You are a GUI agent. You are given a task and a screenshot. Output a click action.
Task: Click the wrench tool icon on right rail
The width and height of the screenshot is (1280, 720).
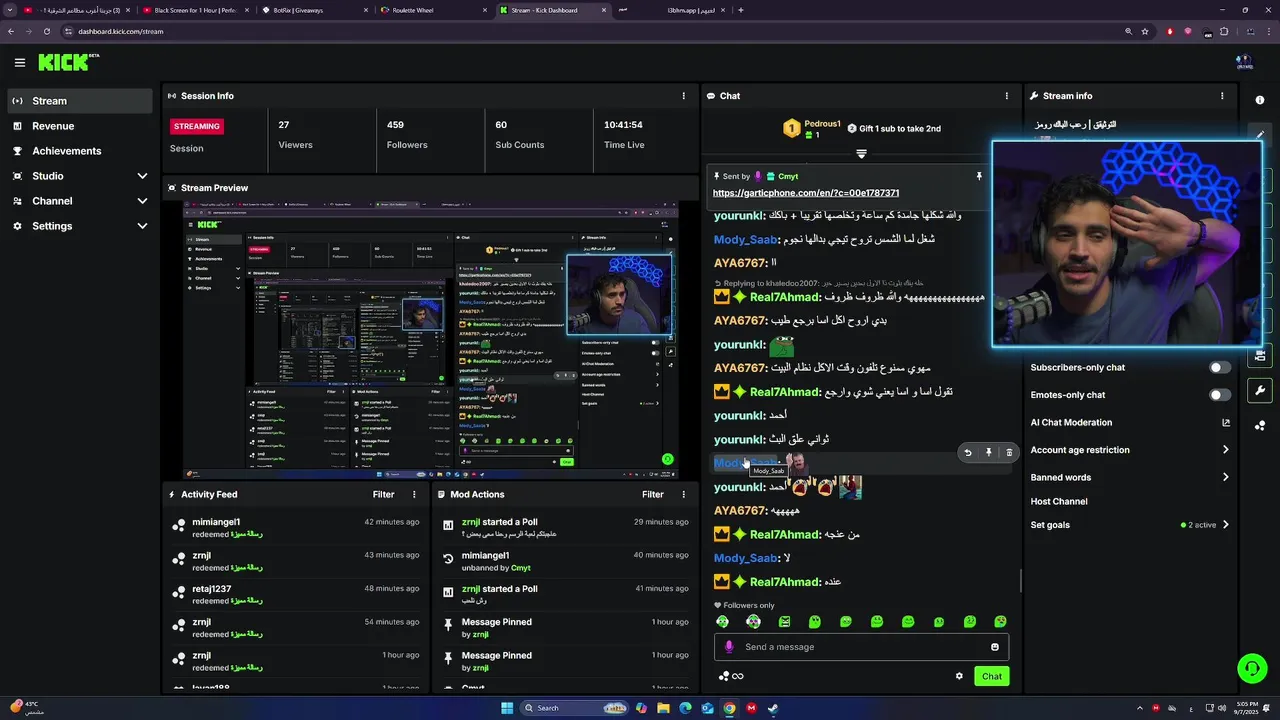1260,390
